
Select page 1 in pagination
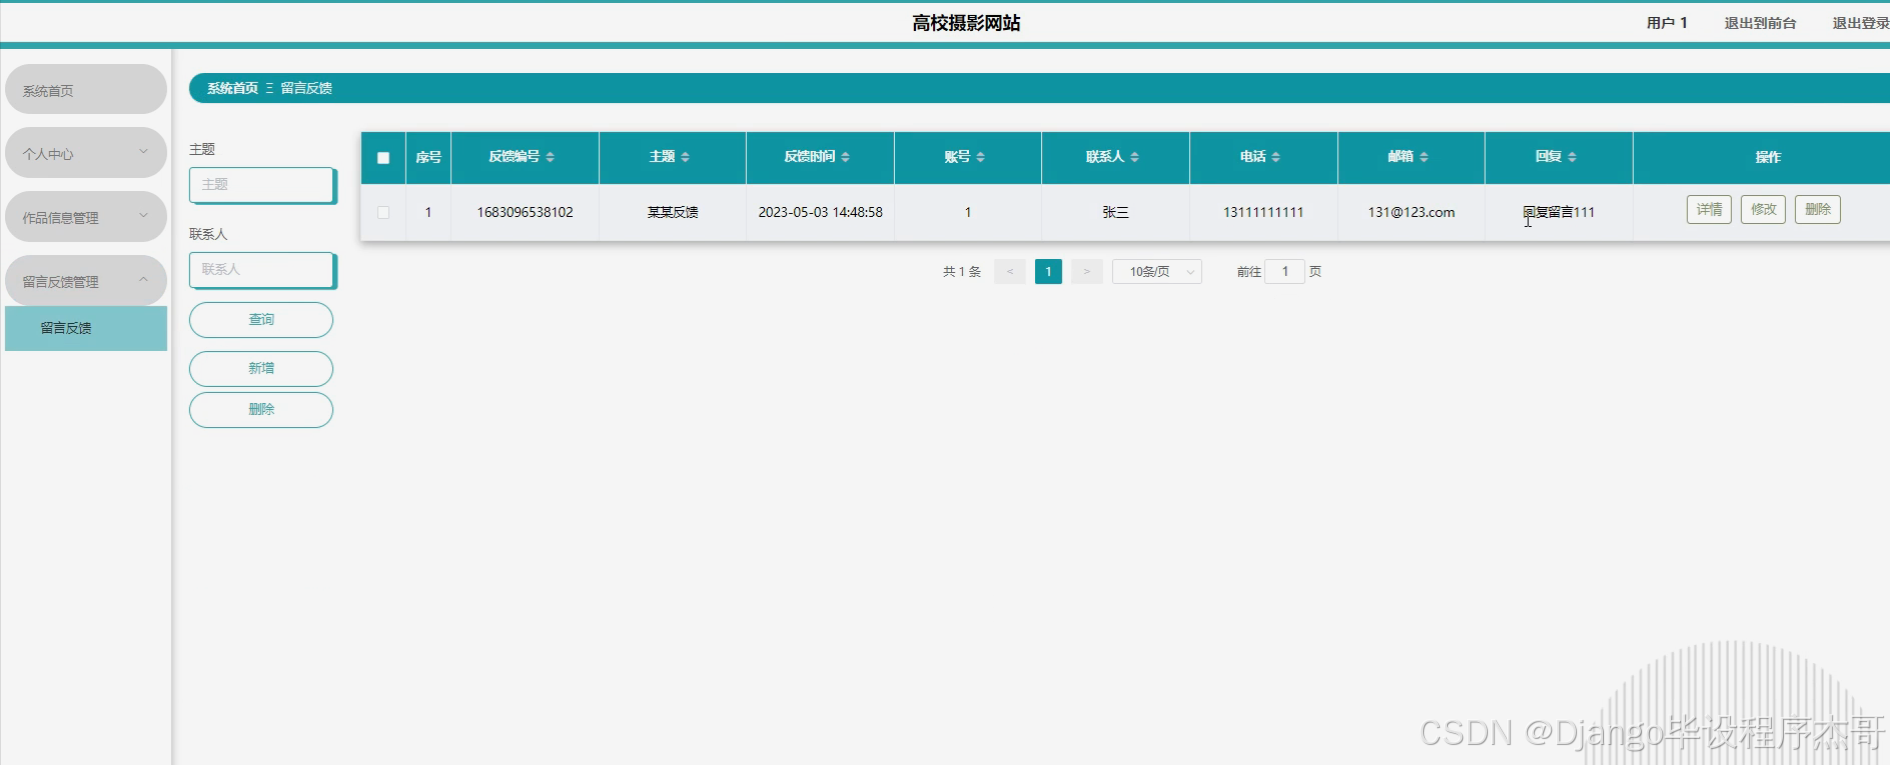click(x=1048, y=272)
